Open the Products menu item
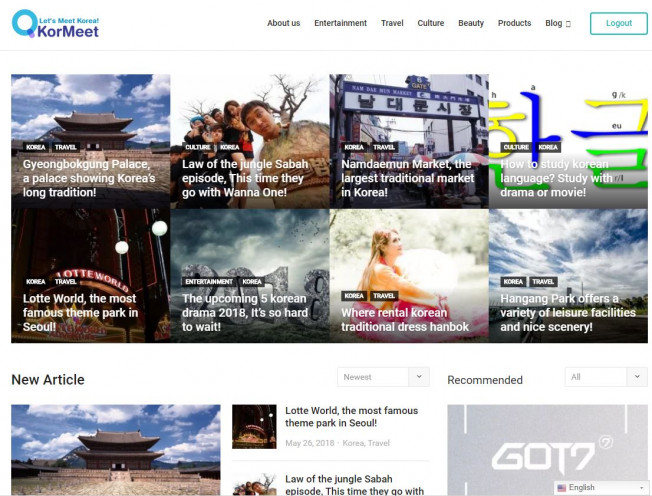The image size is (652, 496). (514, 23)
